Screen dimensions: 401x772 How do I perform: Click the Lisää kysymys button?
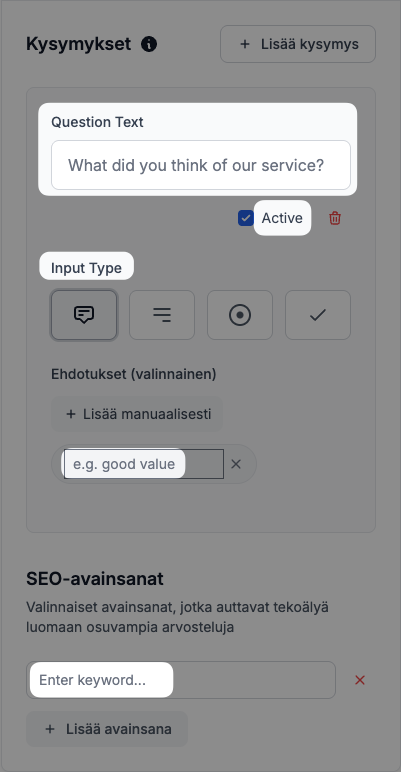coord(298,44)
